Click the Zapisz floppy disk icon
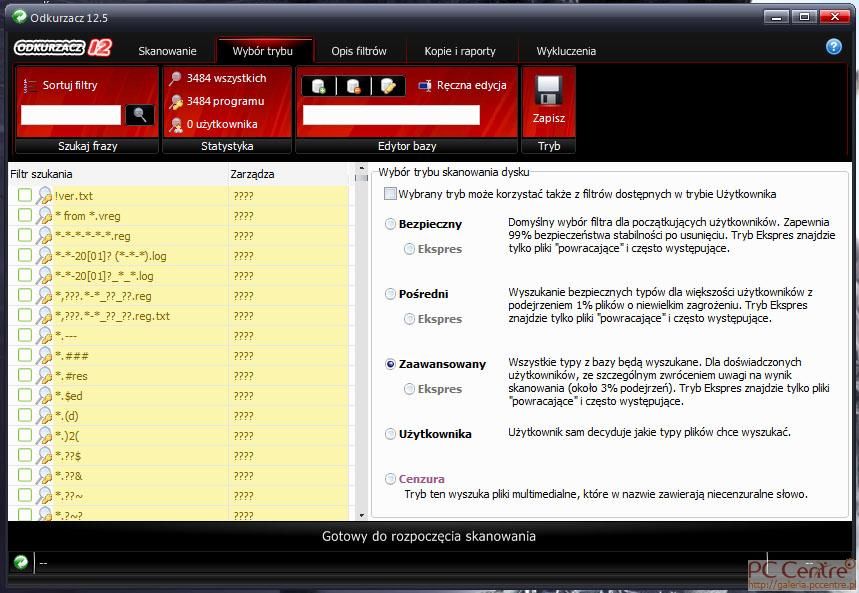 click(x=548, y=92)
